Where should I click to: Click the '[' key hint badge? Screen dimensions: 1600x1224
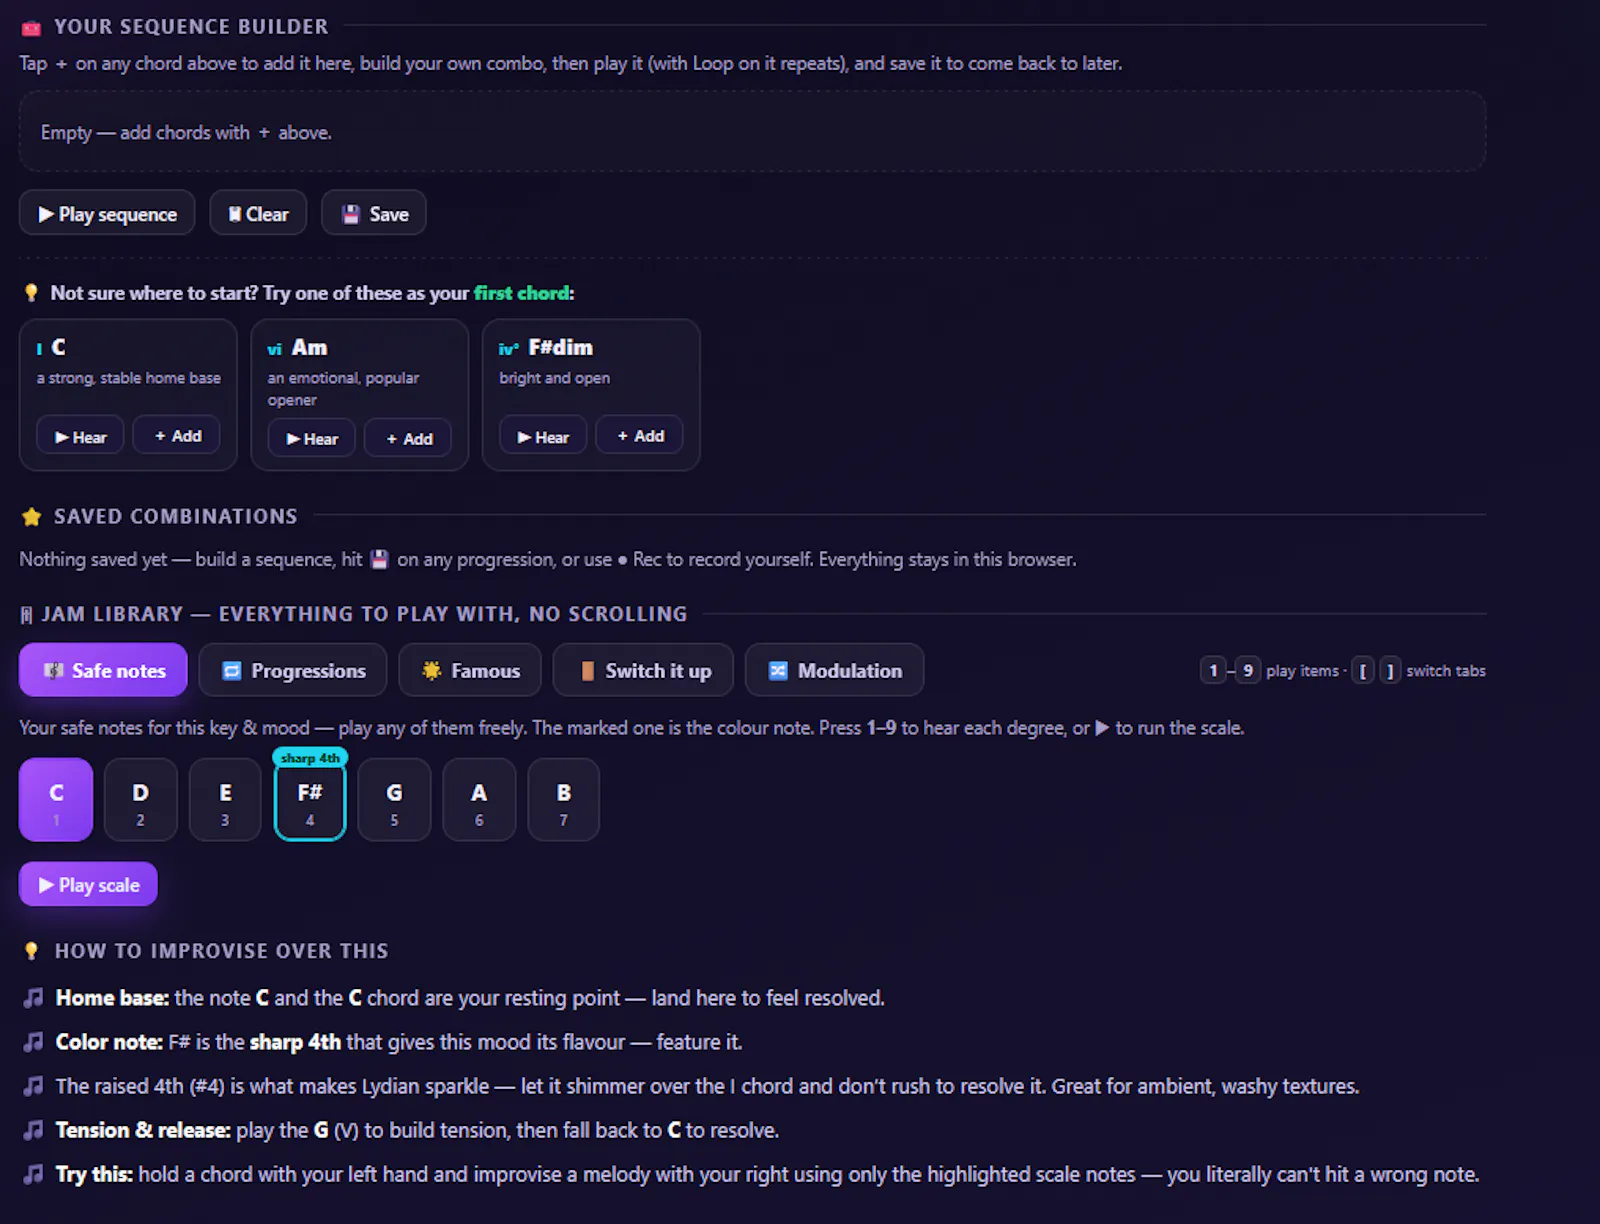[x=1362, y=670]
